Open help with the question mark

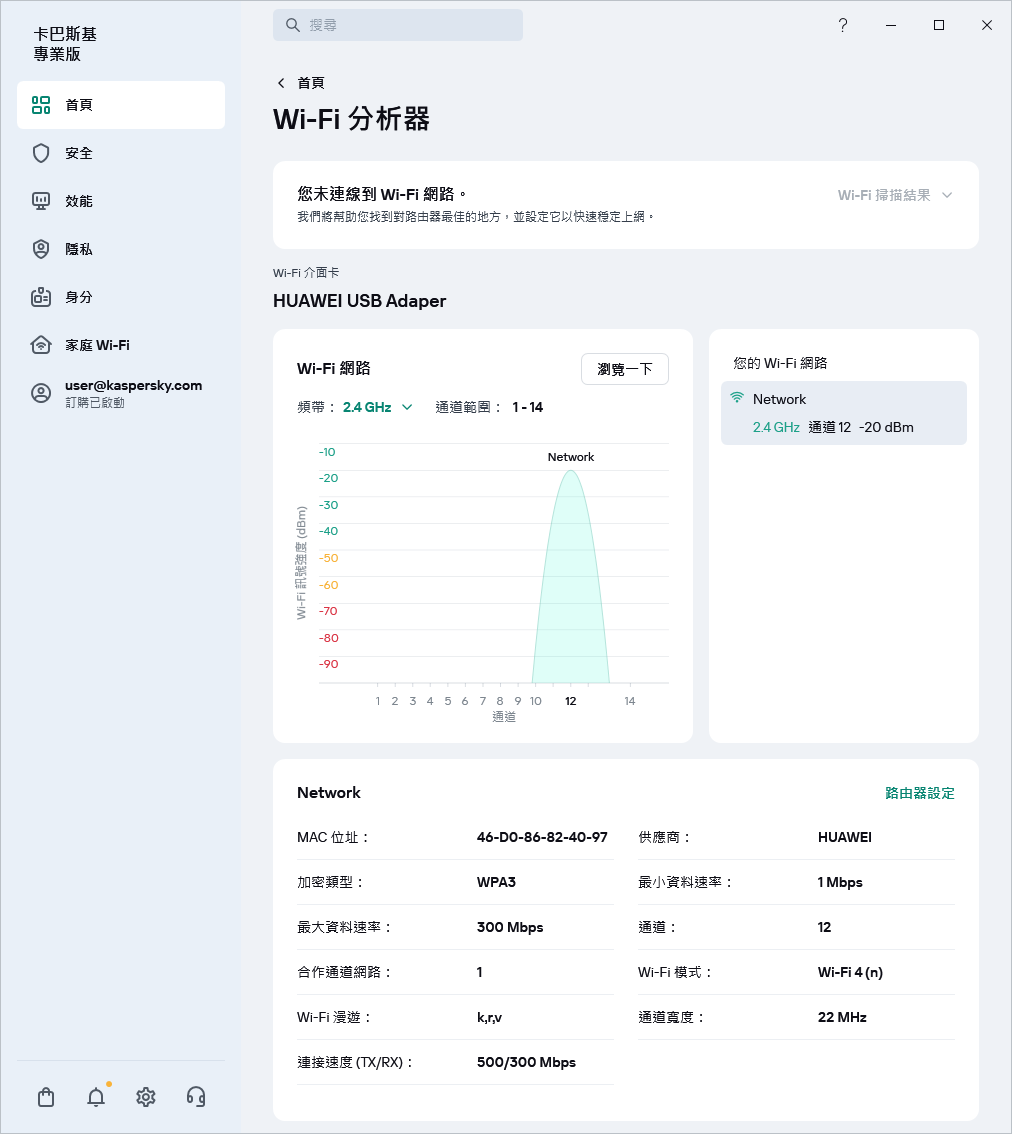point(842,25)
